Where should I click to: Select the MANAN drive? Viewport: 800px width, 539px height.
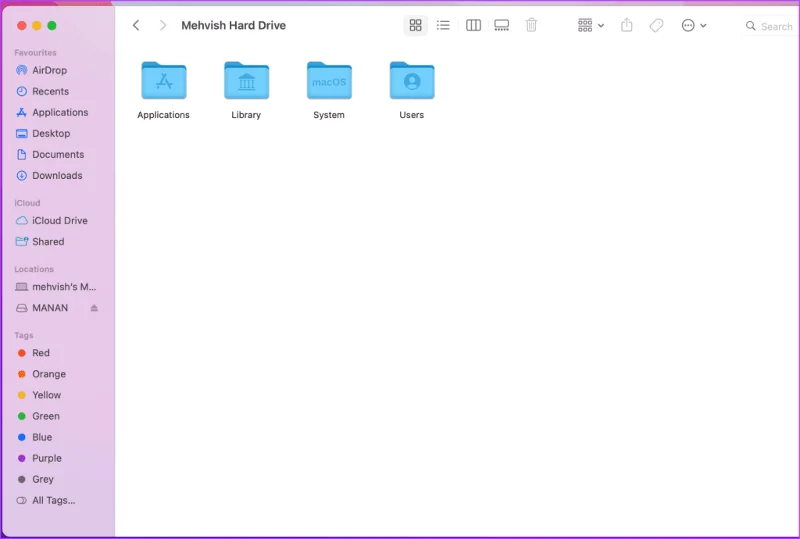click(50, 308)
